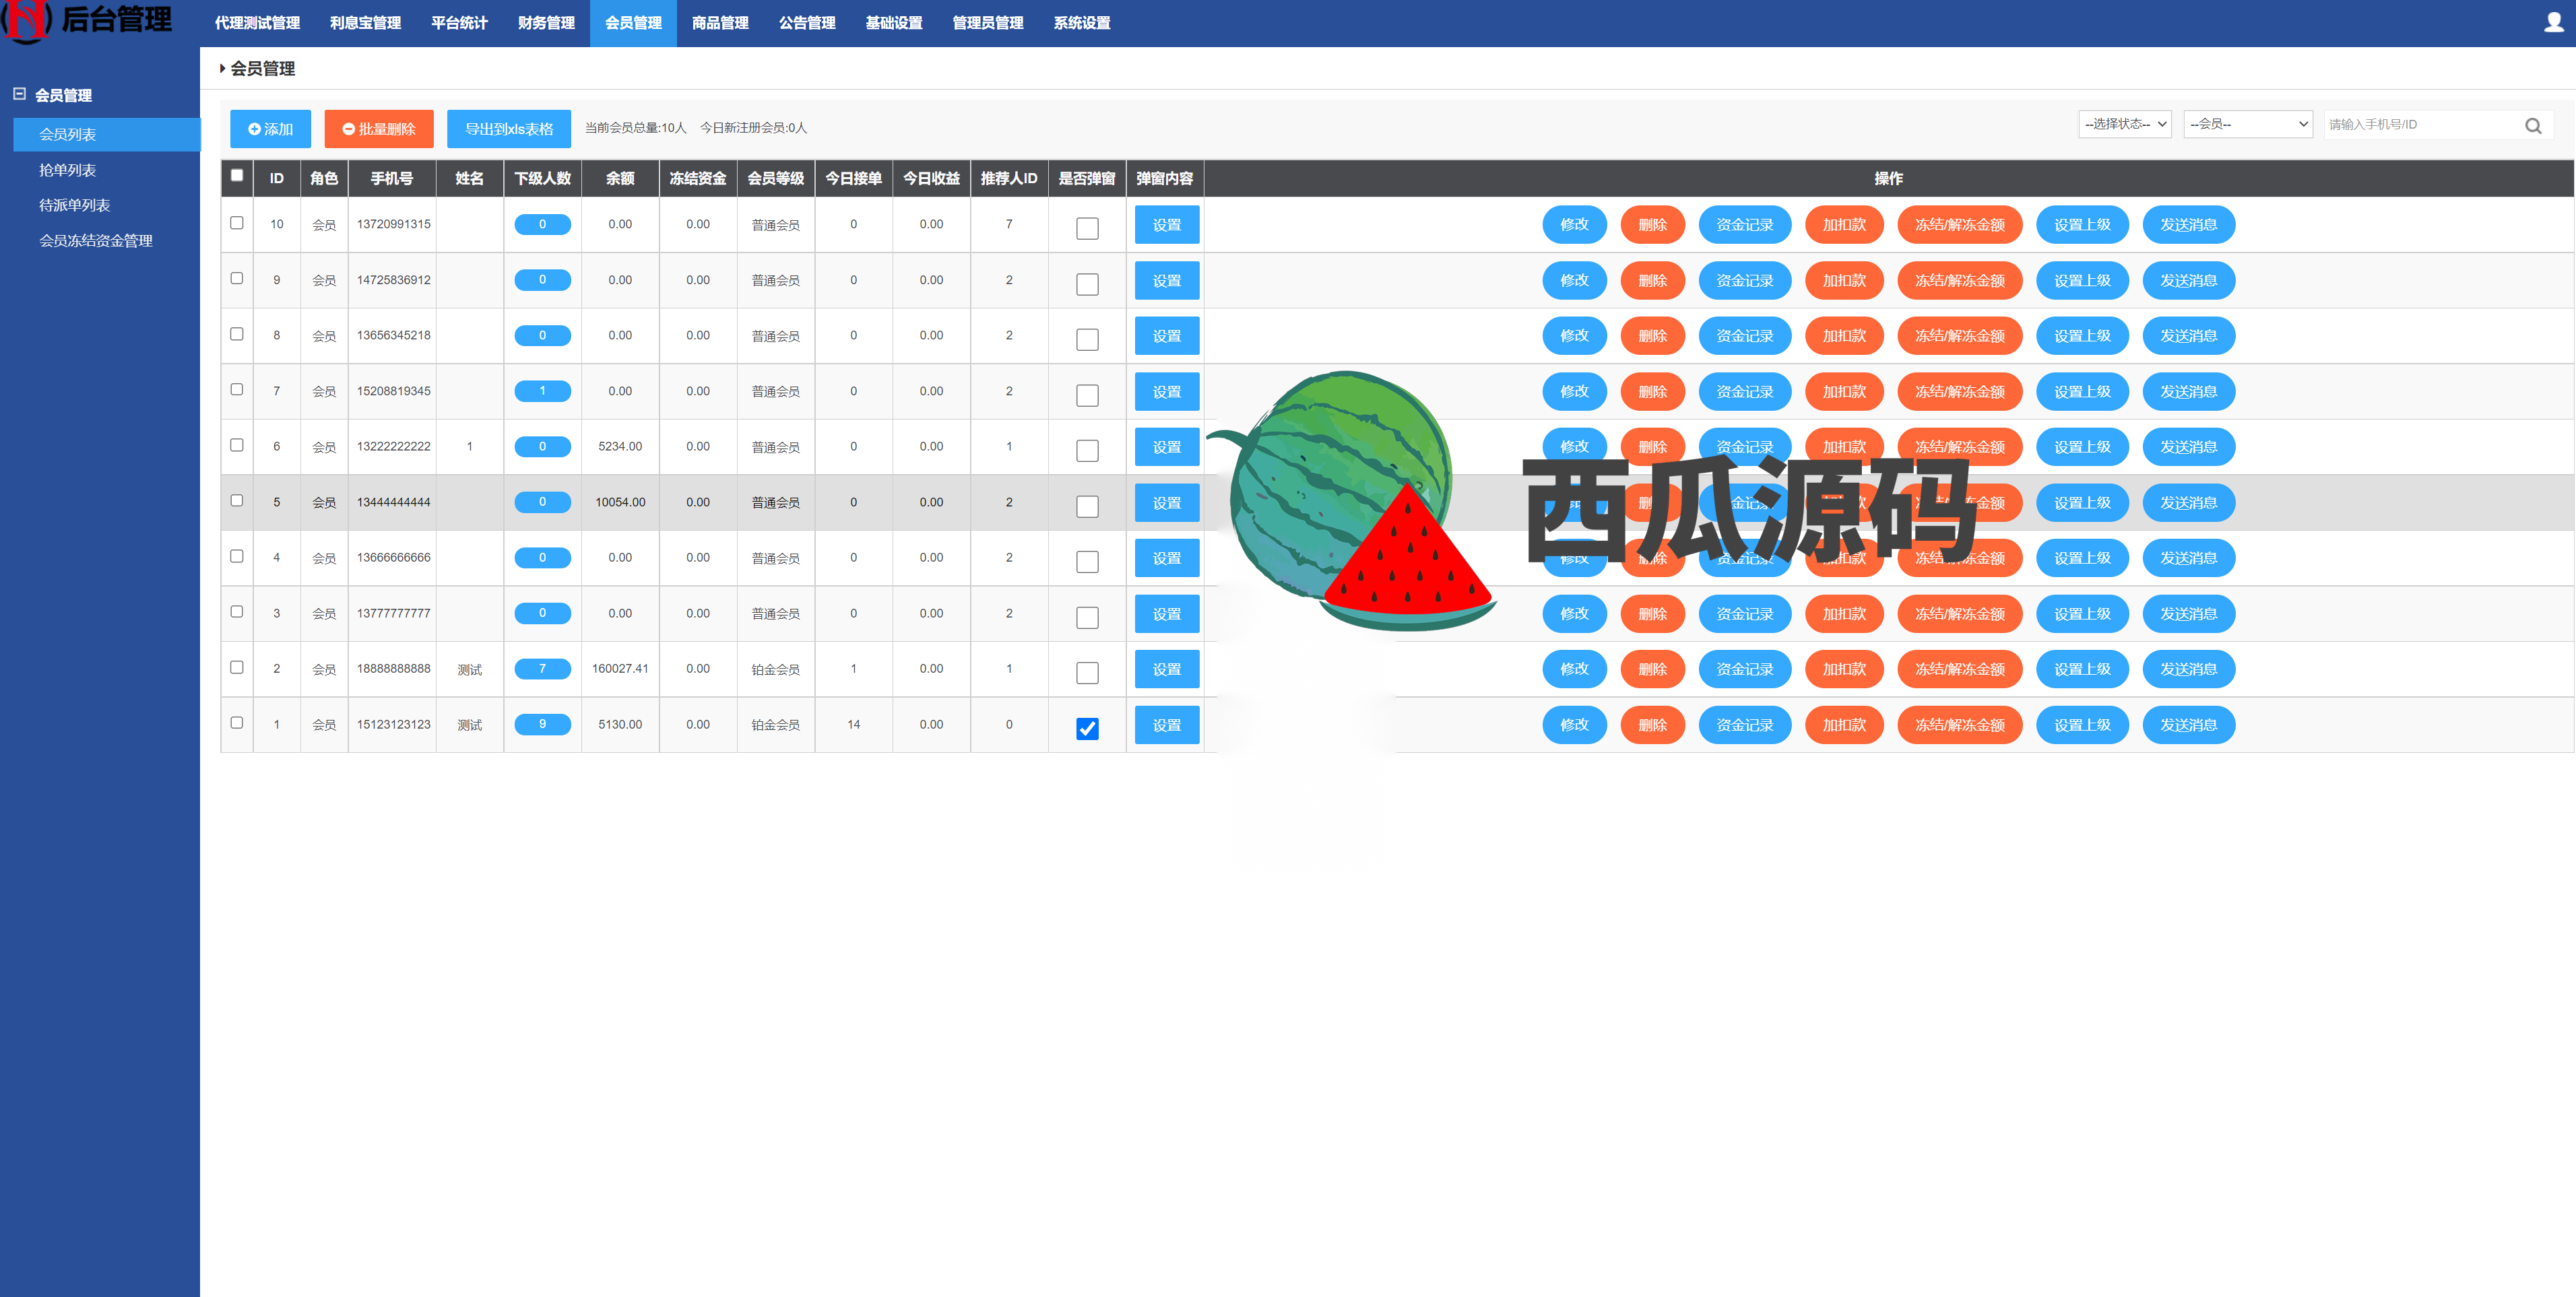Uncheck popup checkbox for member 15123123123

coord(1087,729)
